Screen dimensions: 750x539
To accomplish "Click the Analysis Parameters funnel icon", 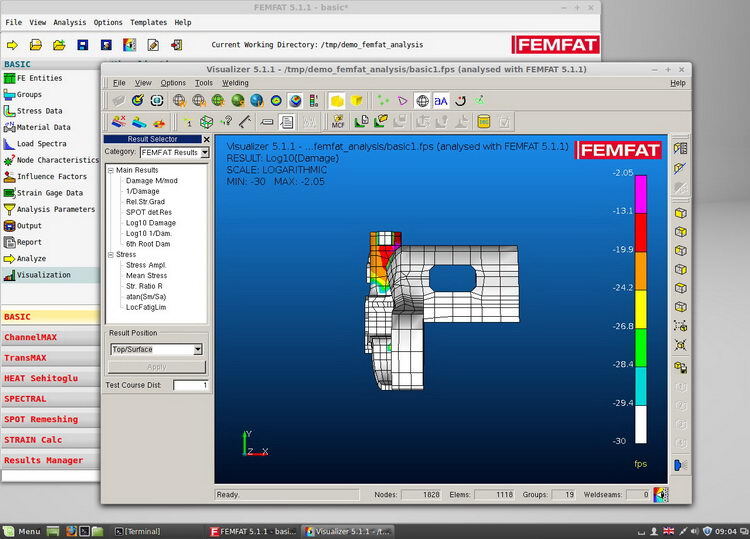I will pos(9,210).
